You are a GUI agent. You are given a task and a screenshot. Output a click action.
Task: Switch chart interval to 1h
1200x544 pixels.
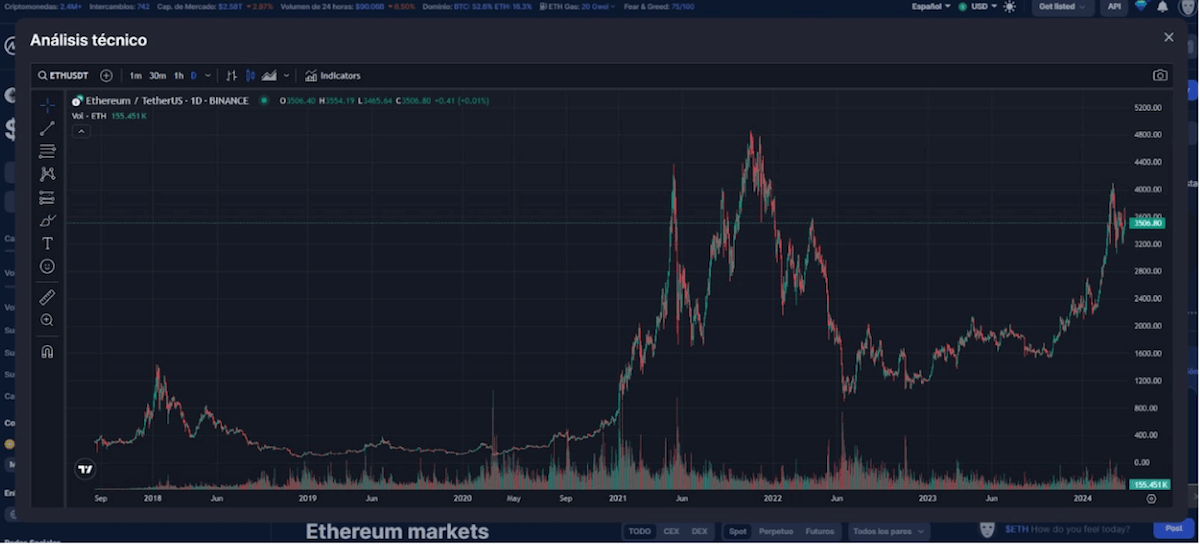pyautogui.click(x=178, y=76)
